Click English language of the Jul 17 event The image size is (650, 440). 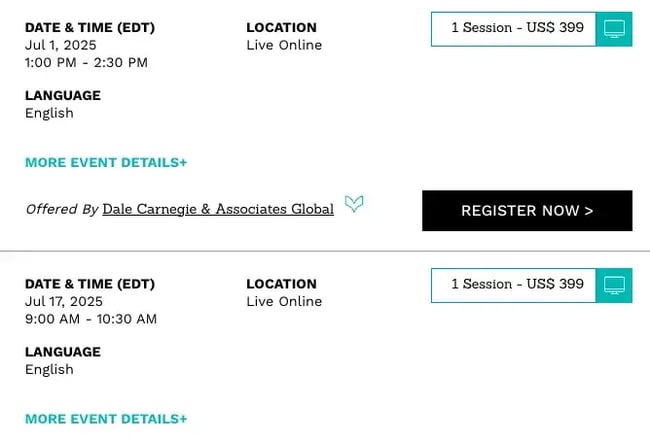coord(49,369)
